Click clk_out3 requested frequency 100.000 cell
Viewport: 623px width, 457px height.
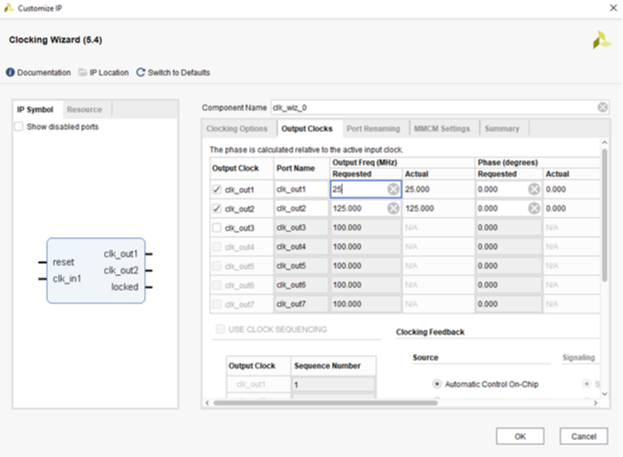366,227
